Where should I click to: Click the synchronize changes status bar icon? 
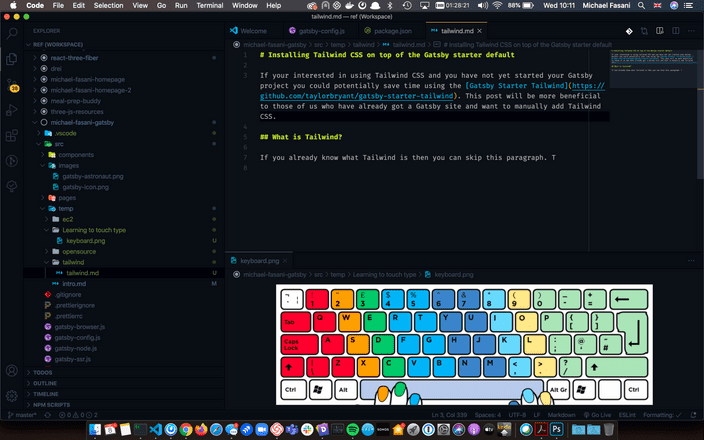(x=48, y=415)
